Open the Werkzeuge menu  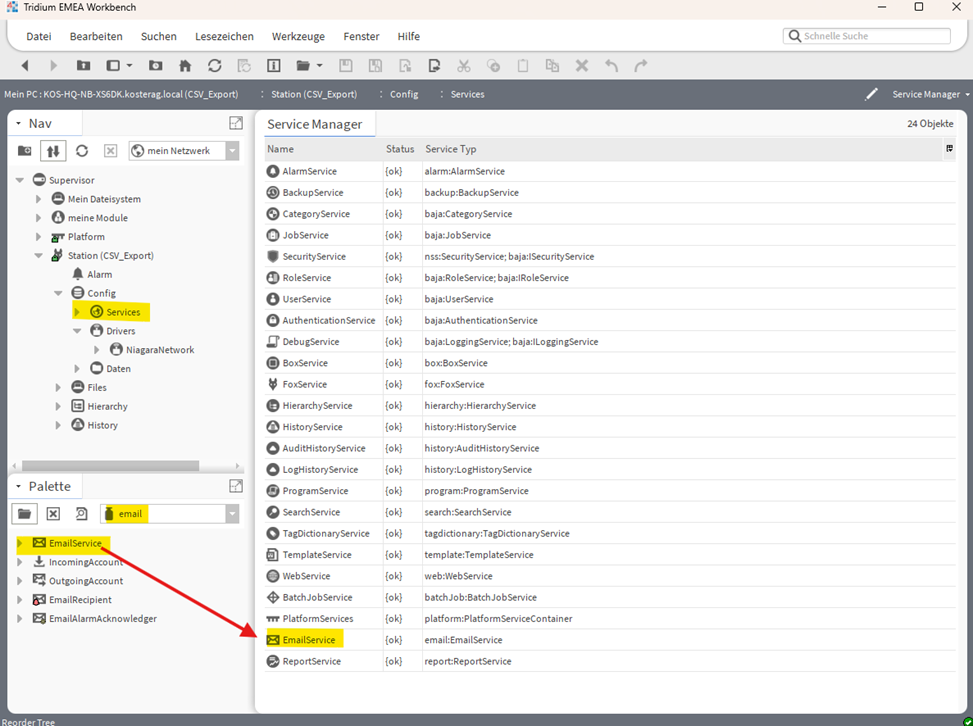[298, 36]
